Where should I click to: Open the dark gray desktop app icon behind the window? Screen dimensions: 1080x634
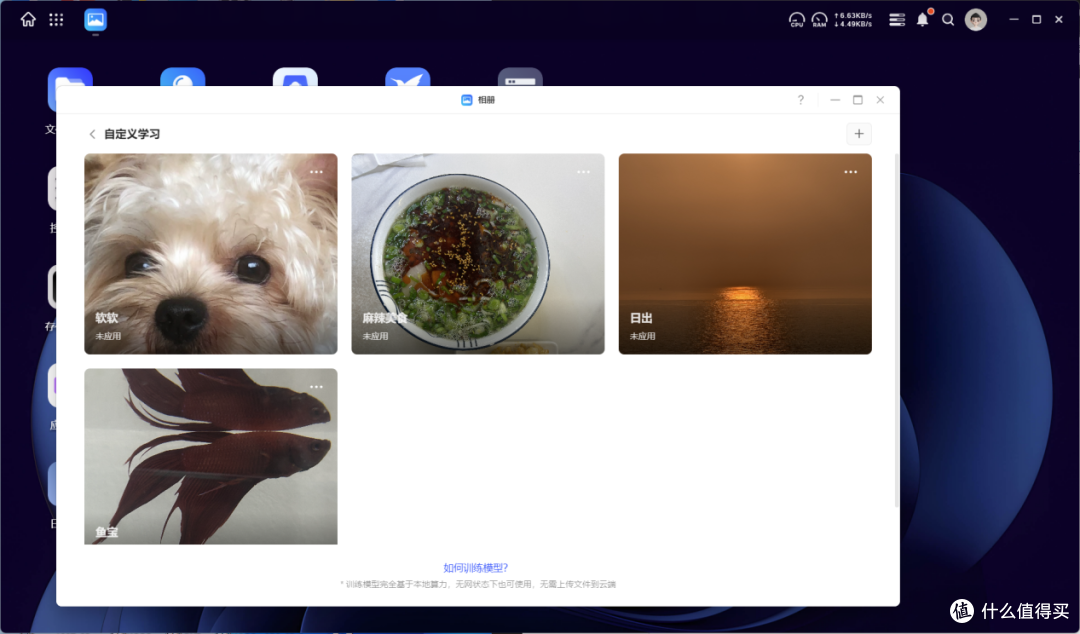[520, 77]
